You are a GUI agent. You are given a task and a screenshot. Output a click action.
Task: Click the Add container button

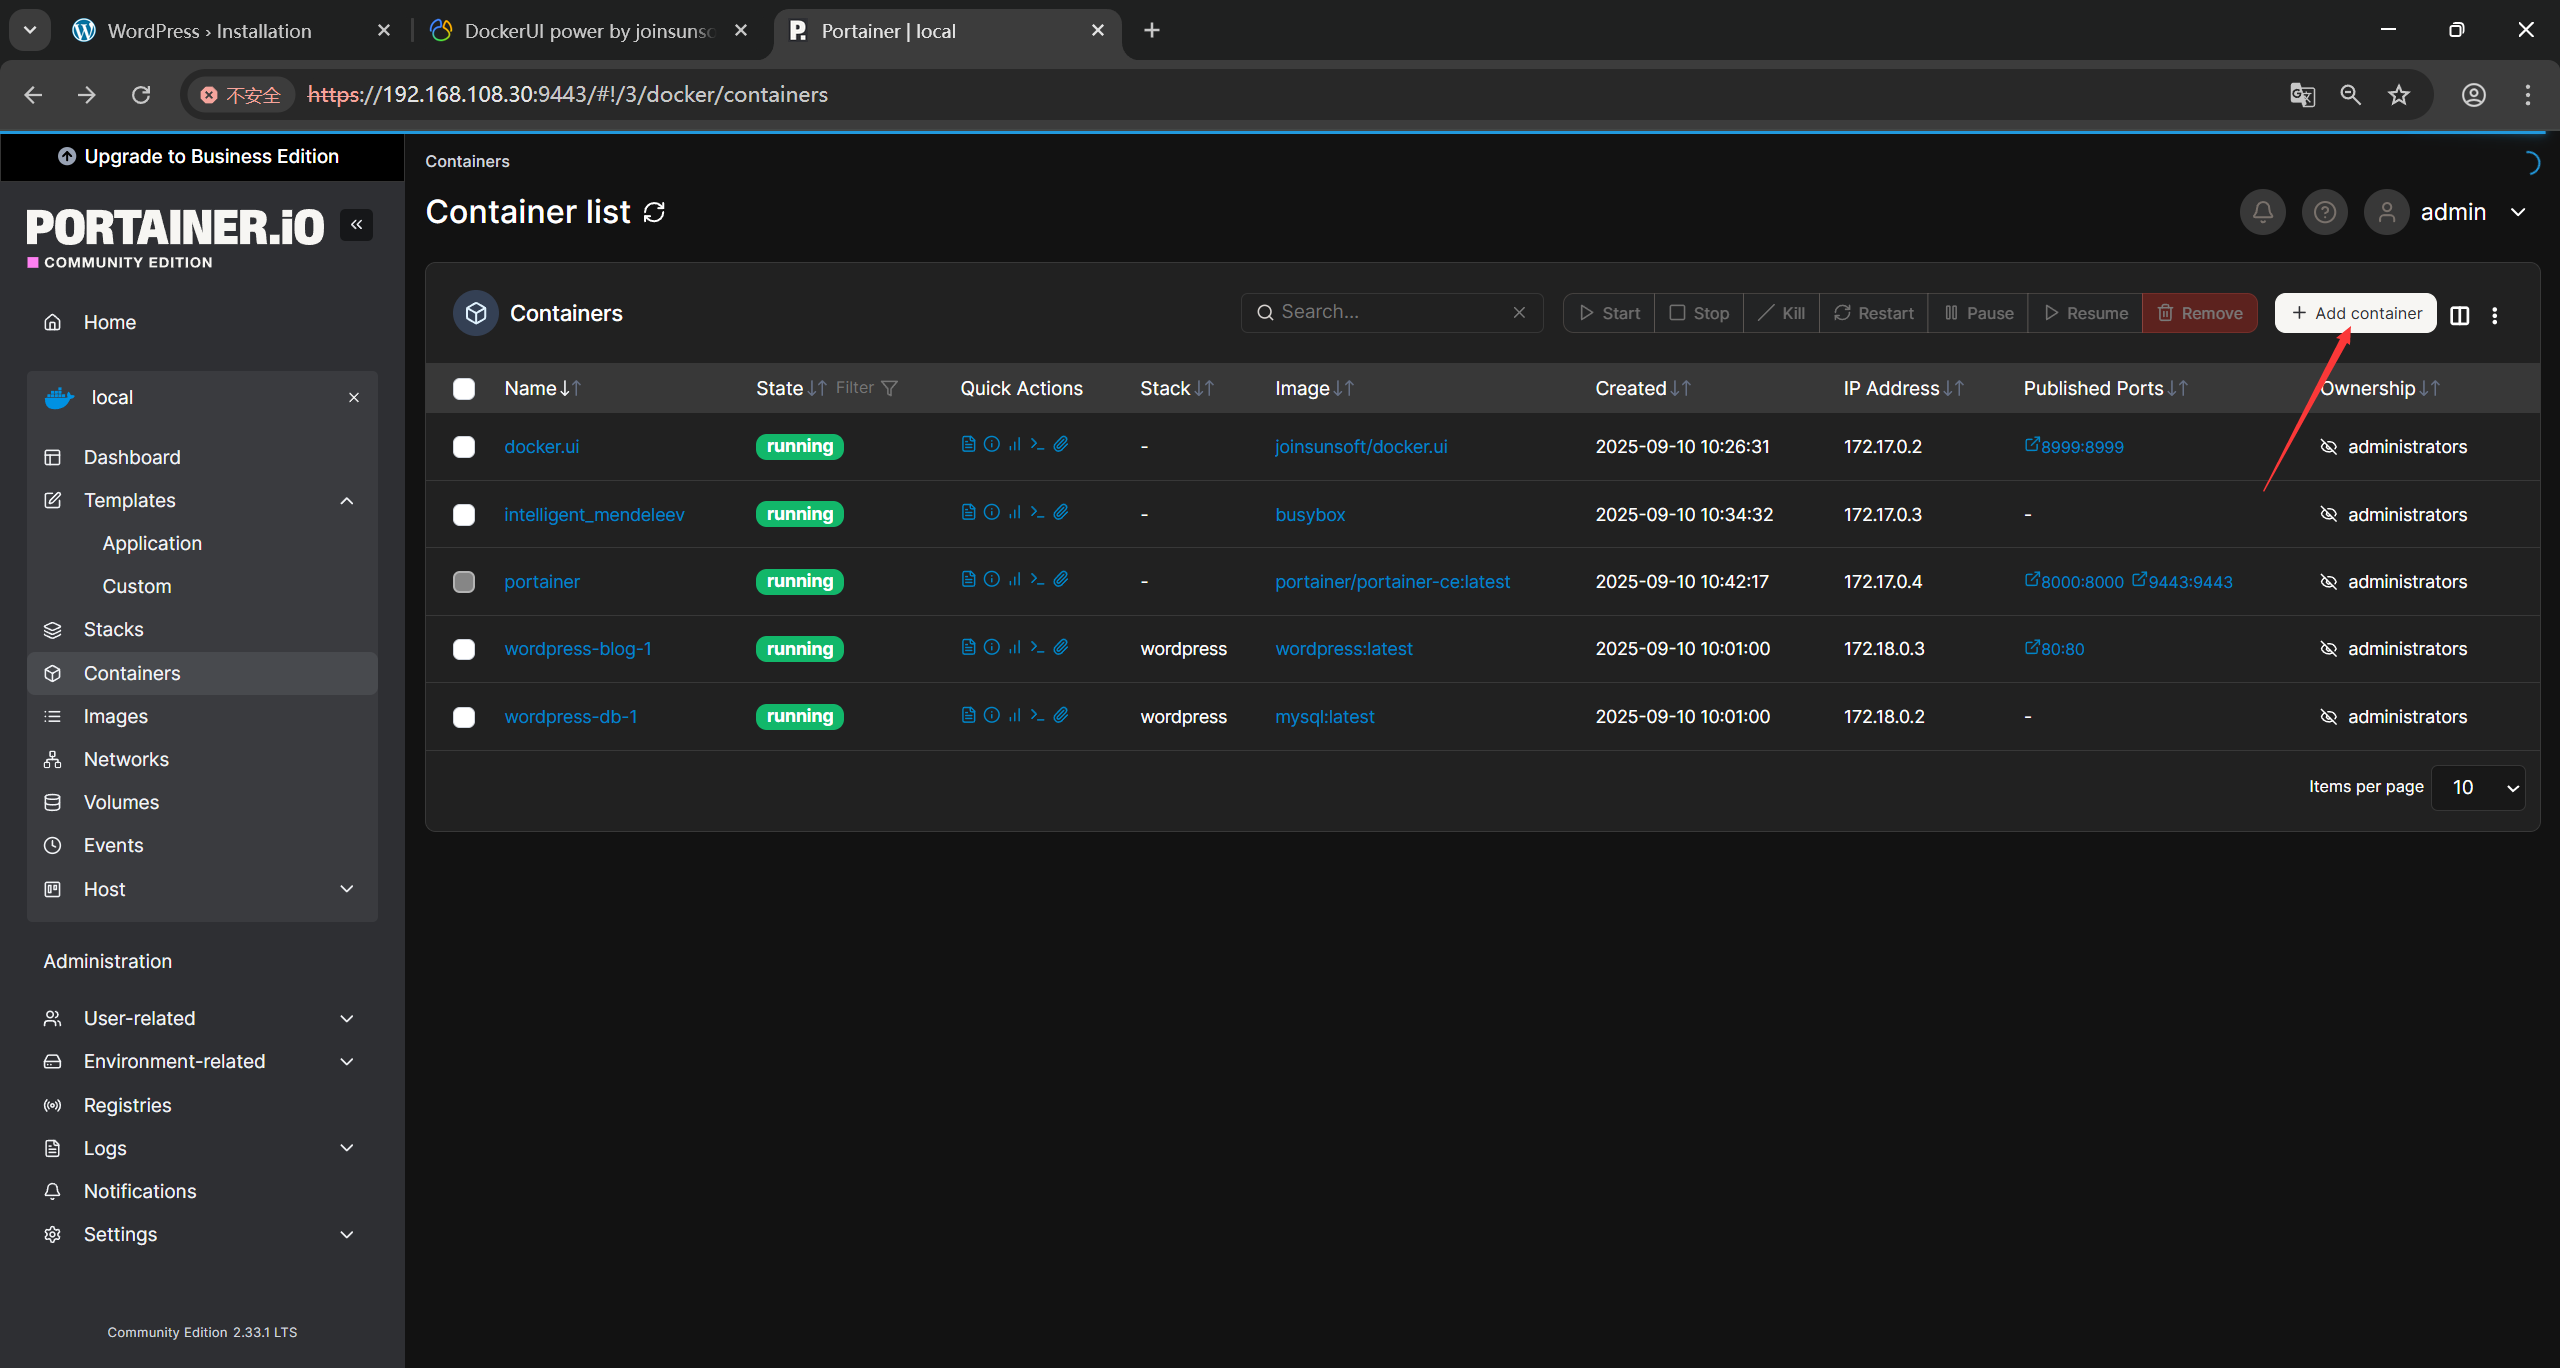point(2356,313)
